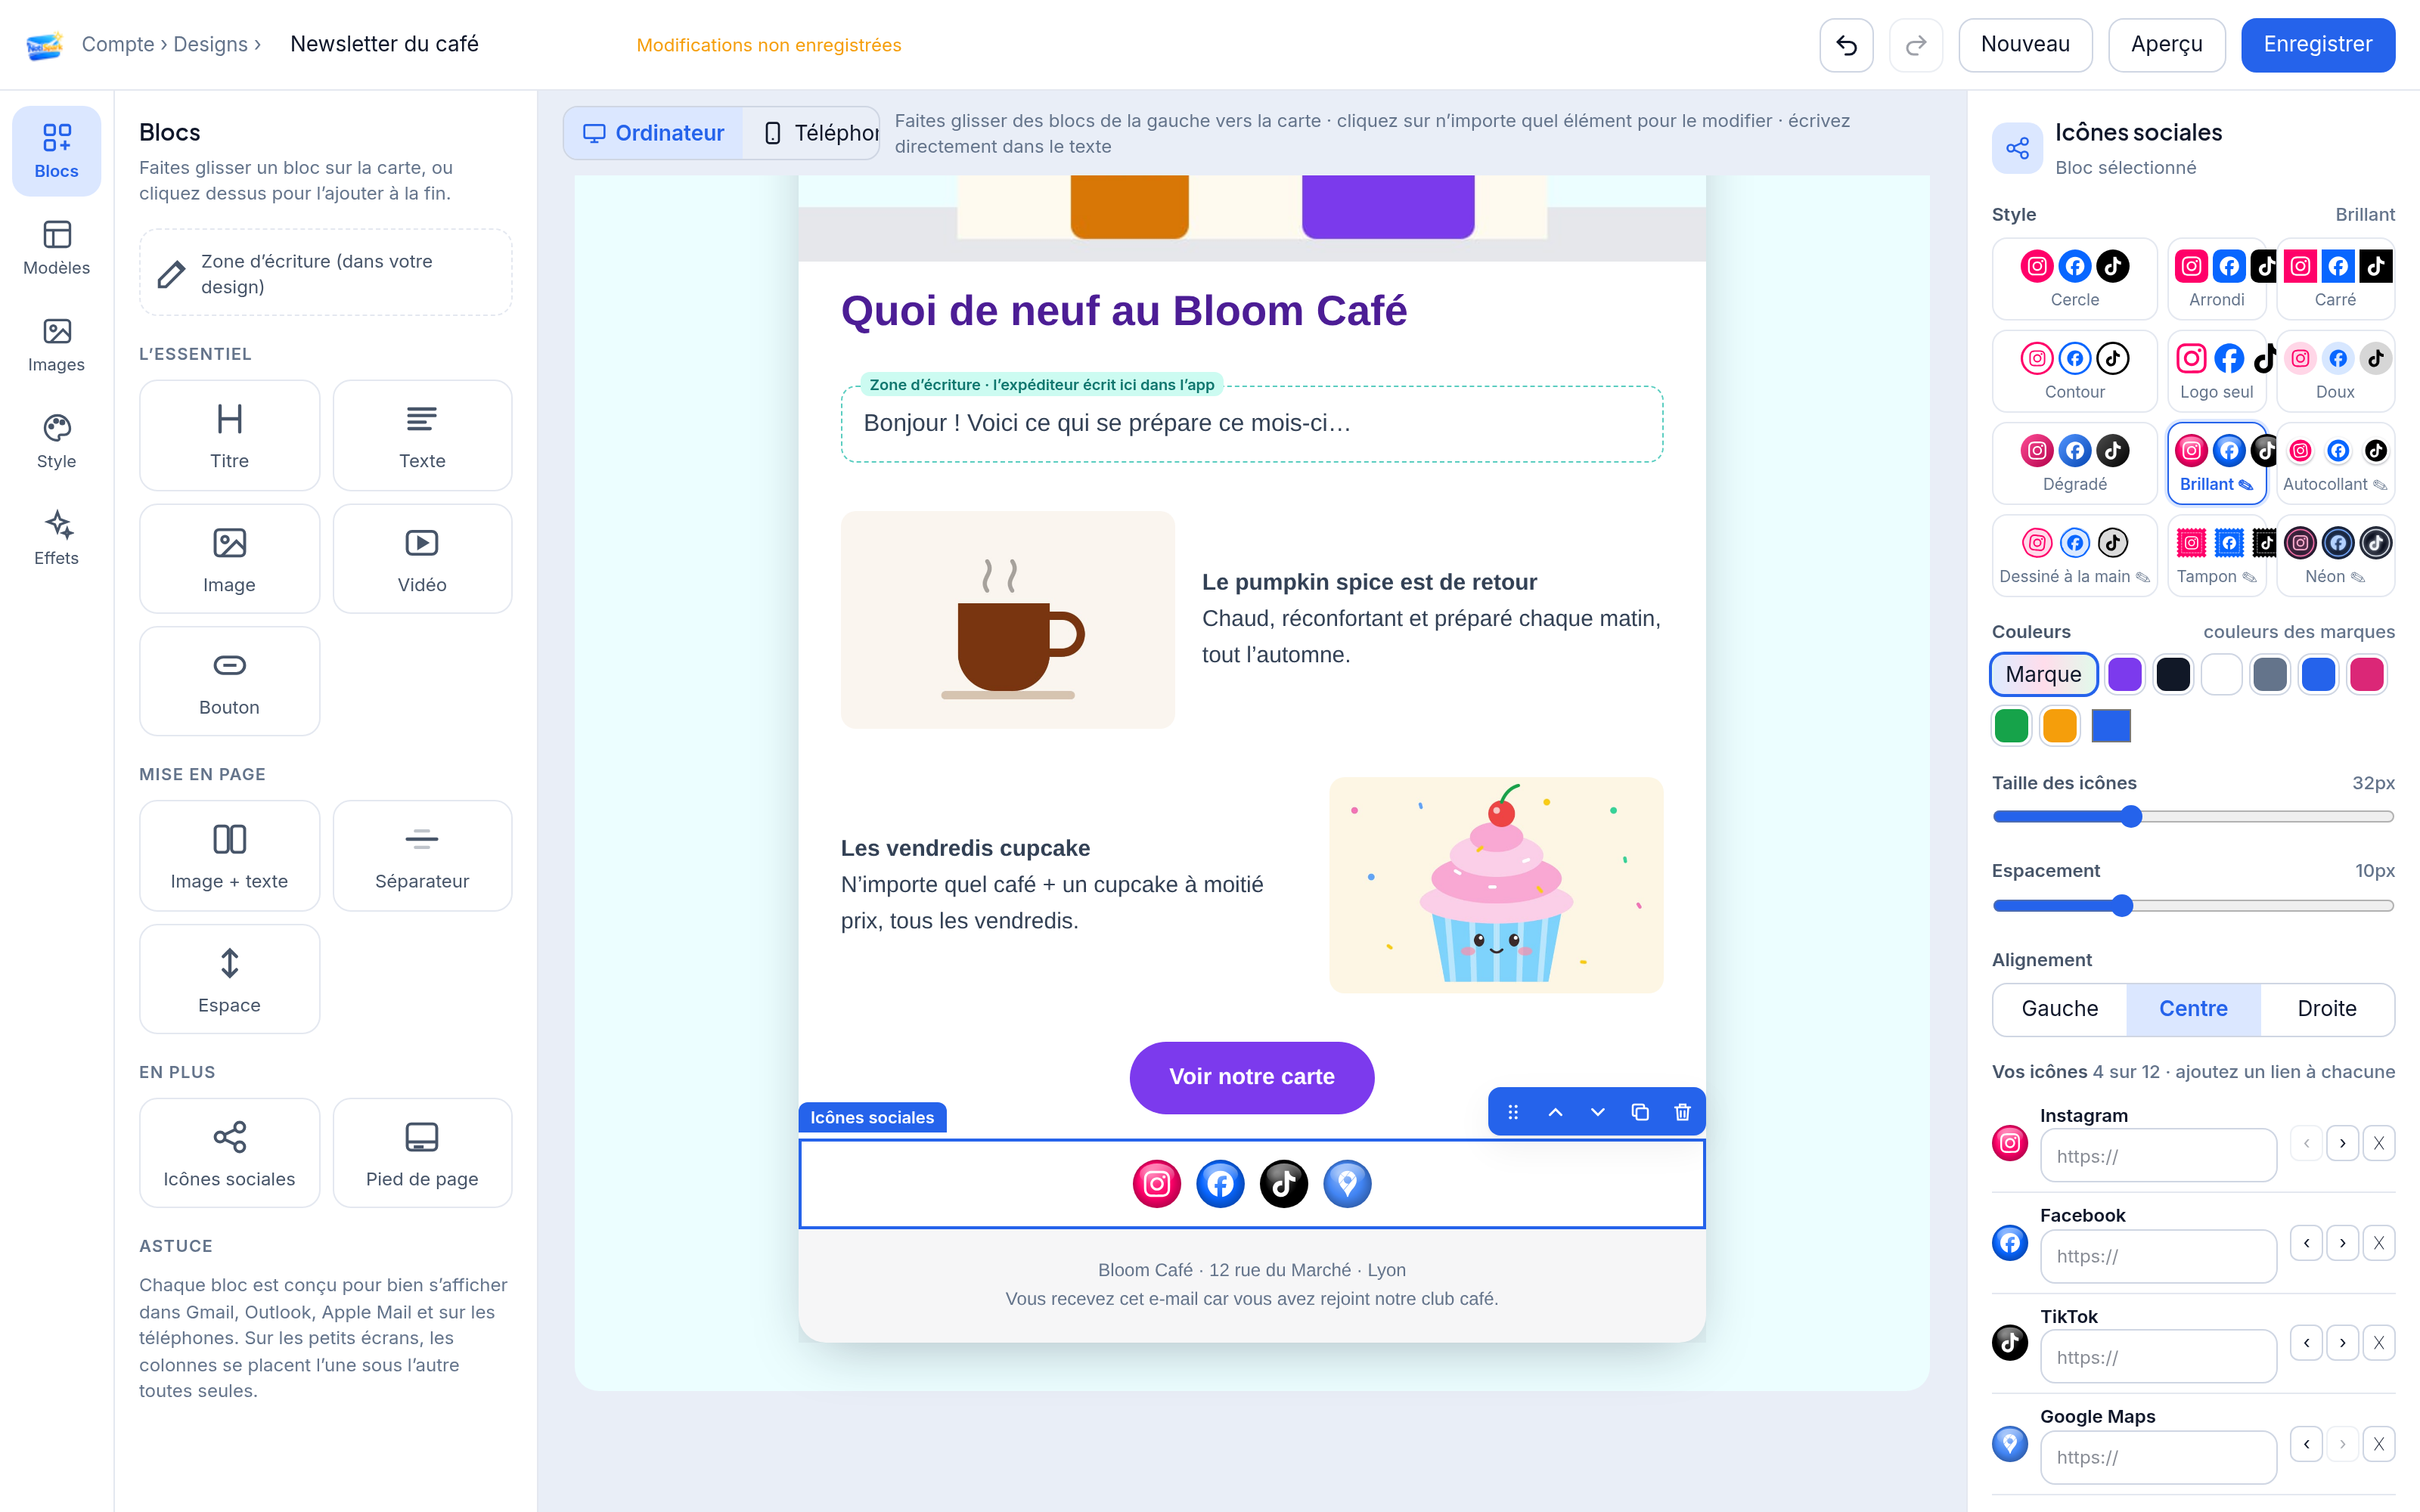The height and width of the screenshot is (1512, 2420).
Task: Click the redo arrow button
Action: pos(1916,45)
